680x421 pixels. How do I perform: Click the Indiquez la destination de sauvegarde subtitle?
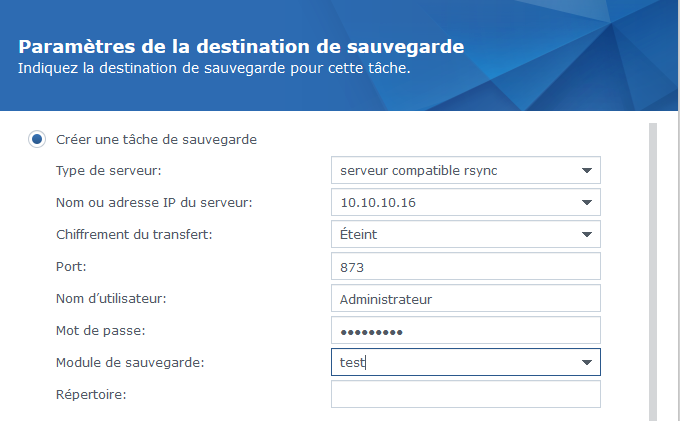point(214,69)
